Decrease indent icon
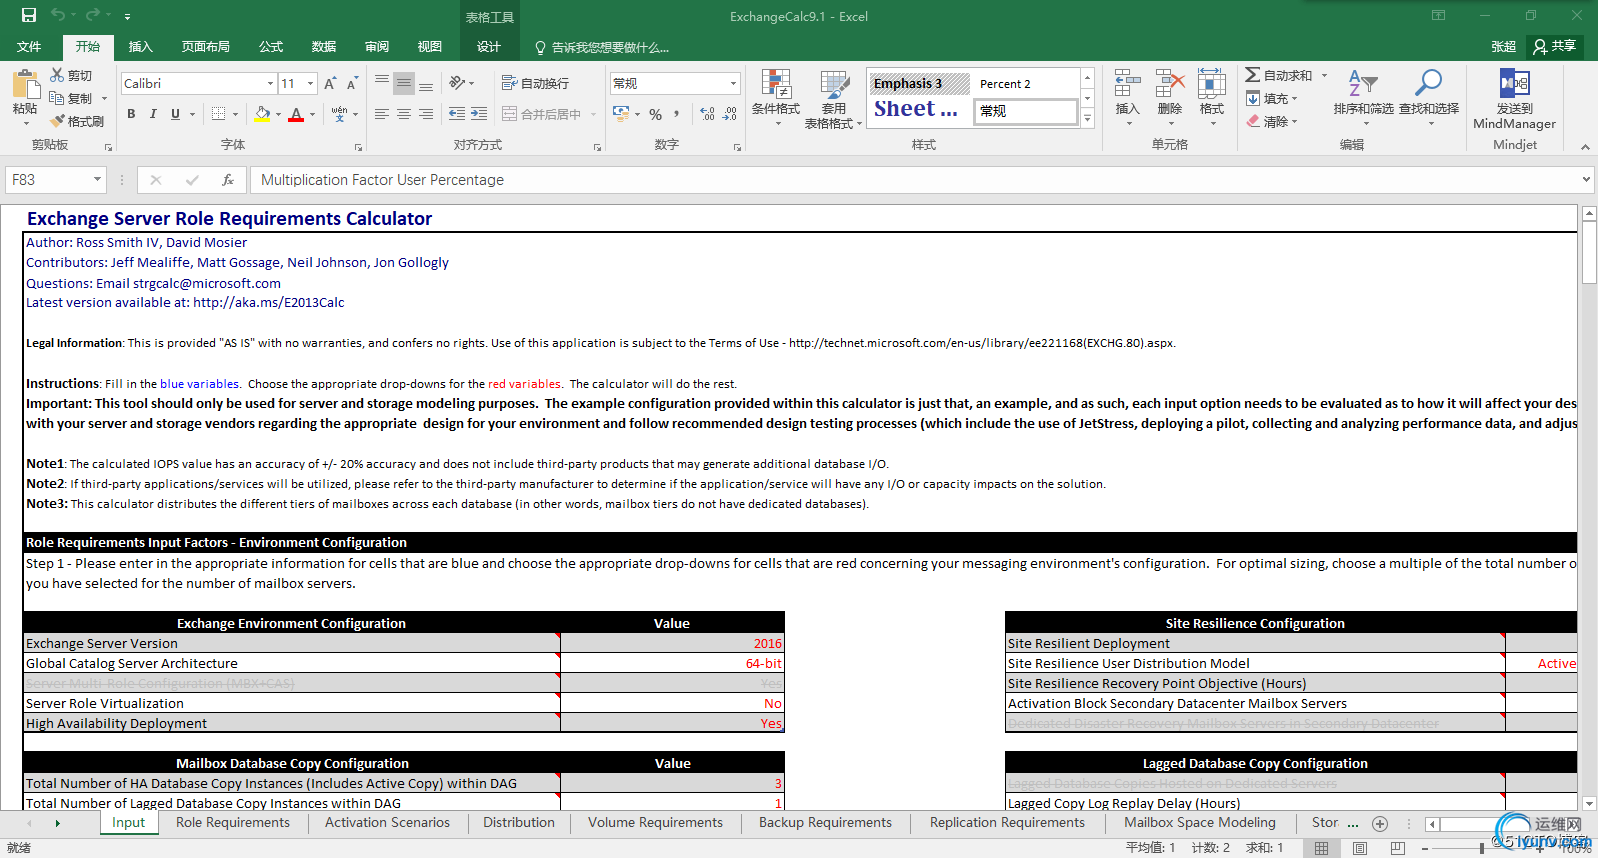The width and height of the screenshot is (1598, 858). 457,114
